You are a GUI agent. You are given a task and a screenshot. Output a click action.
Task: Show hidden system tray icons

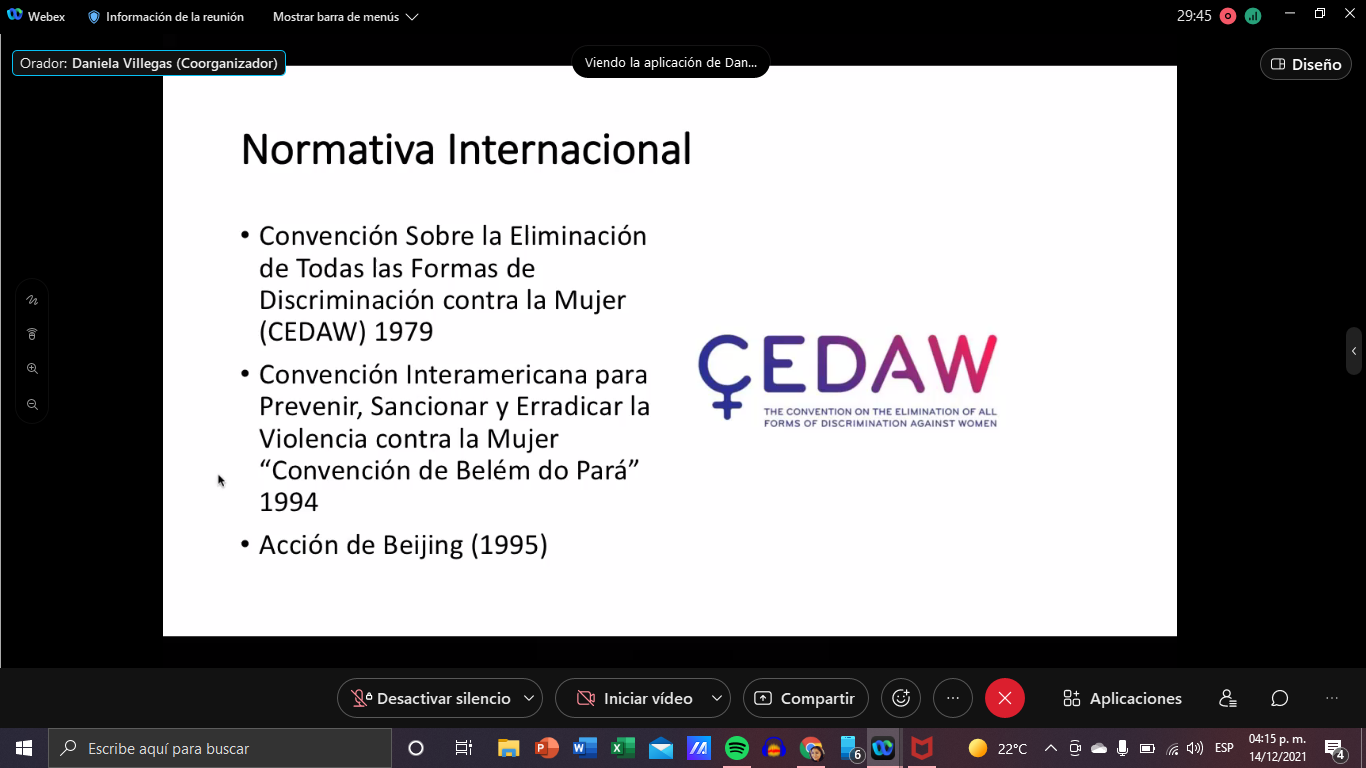click(x=1051, y=748)
